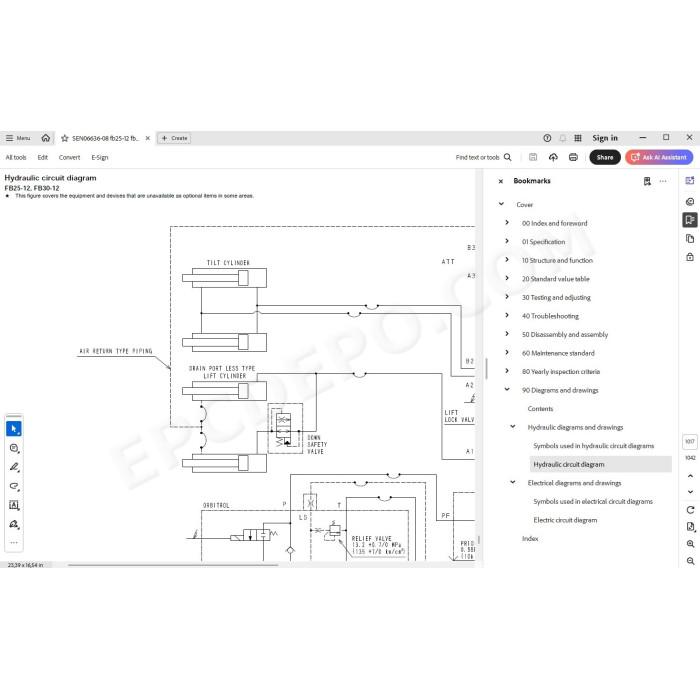The height and width of the screenshot is (700, 700).
Task: Open the page thumbnails panel icon
Action: click(x=690, y=238)
